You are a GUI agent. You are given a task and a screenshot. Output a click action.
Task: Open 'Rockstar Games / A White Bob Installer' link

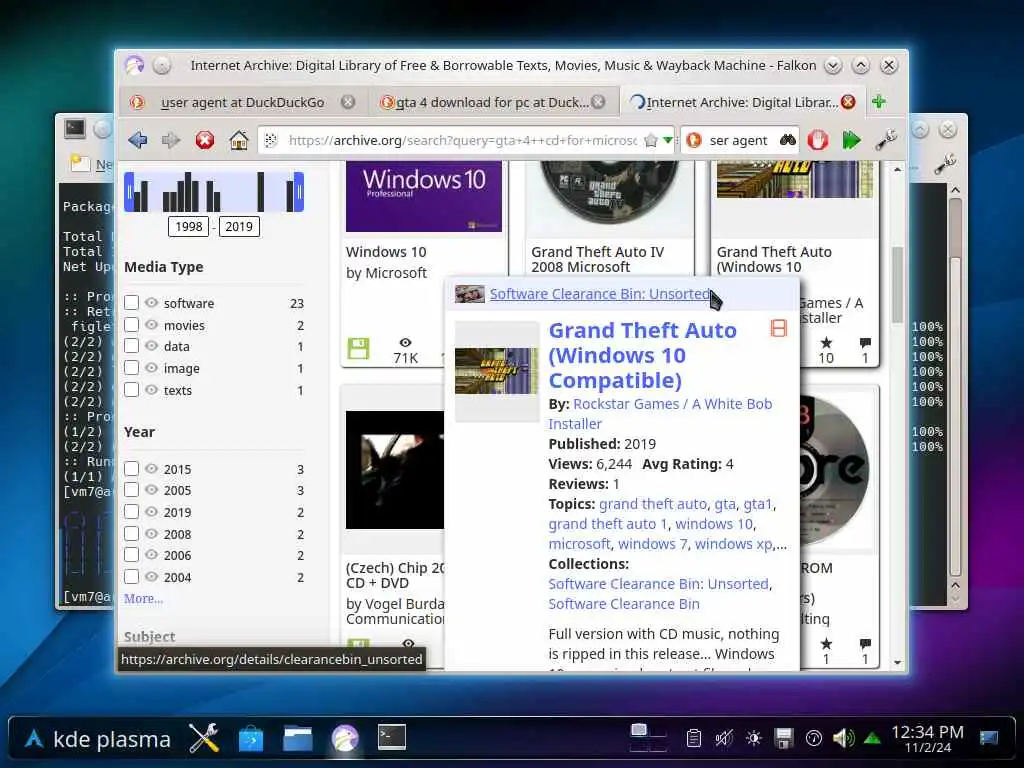[x=660, y=413]
